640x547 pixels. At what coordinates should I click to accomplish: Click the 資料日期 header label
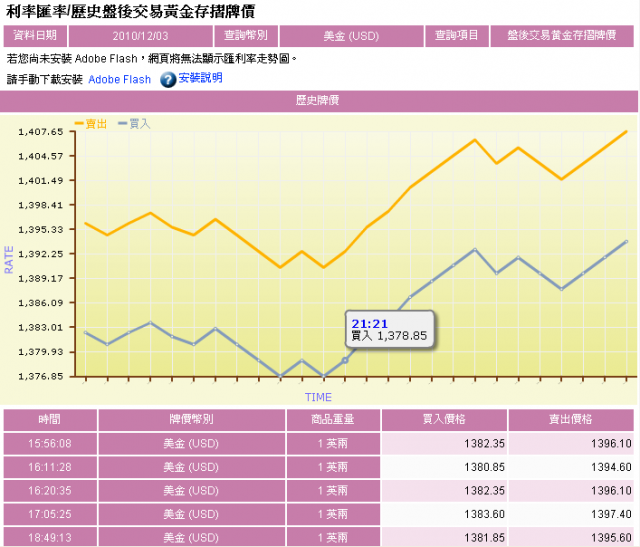click(35, 36)
